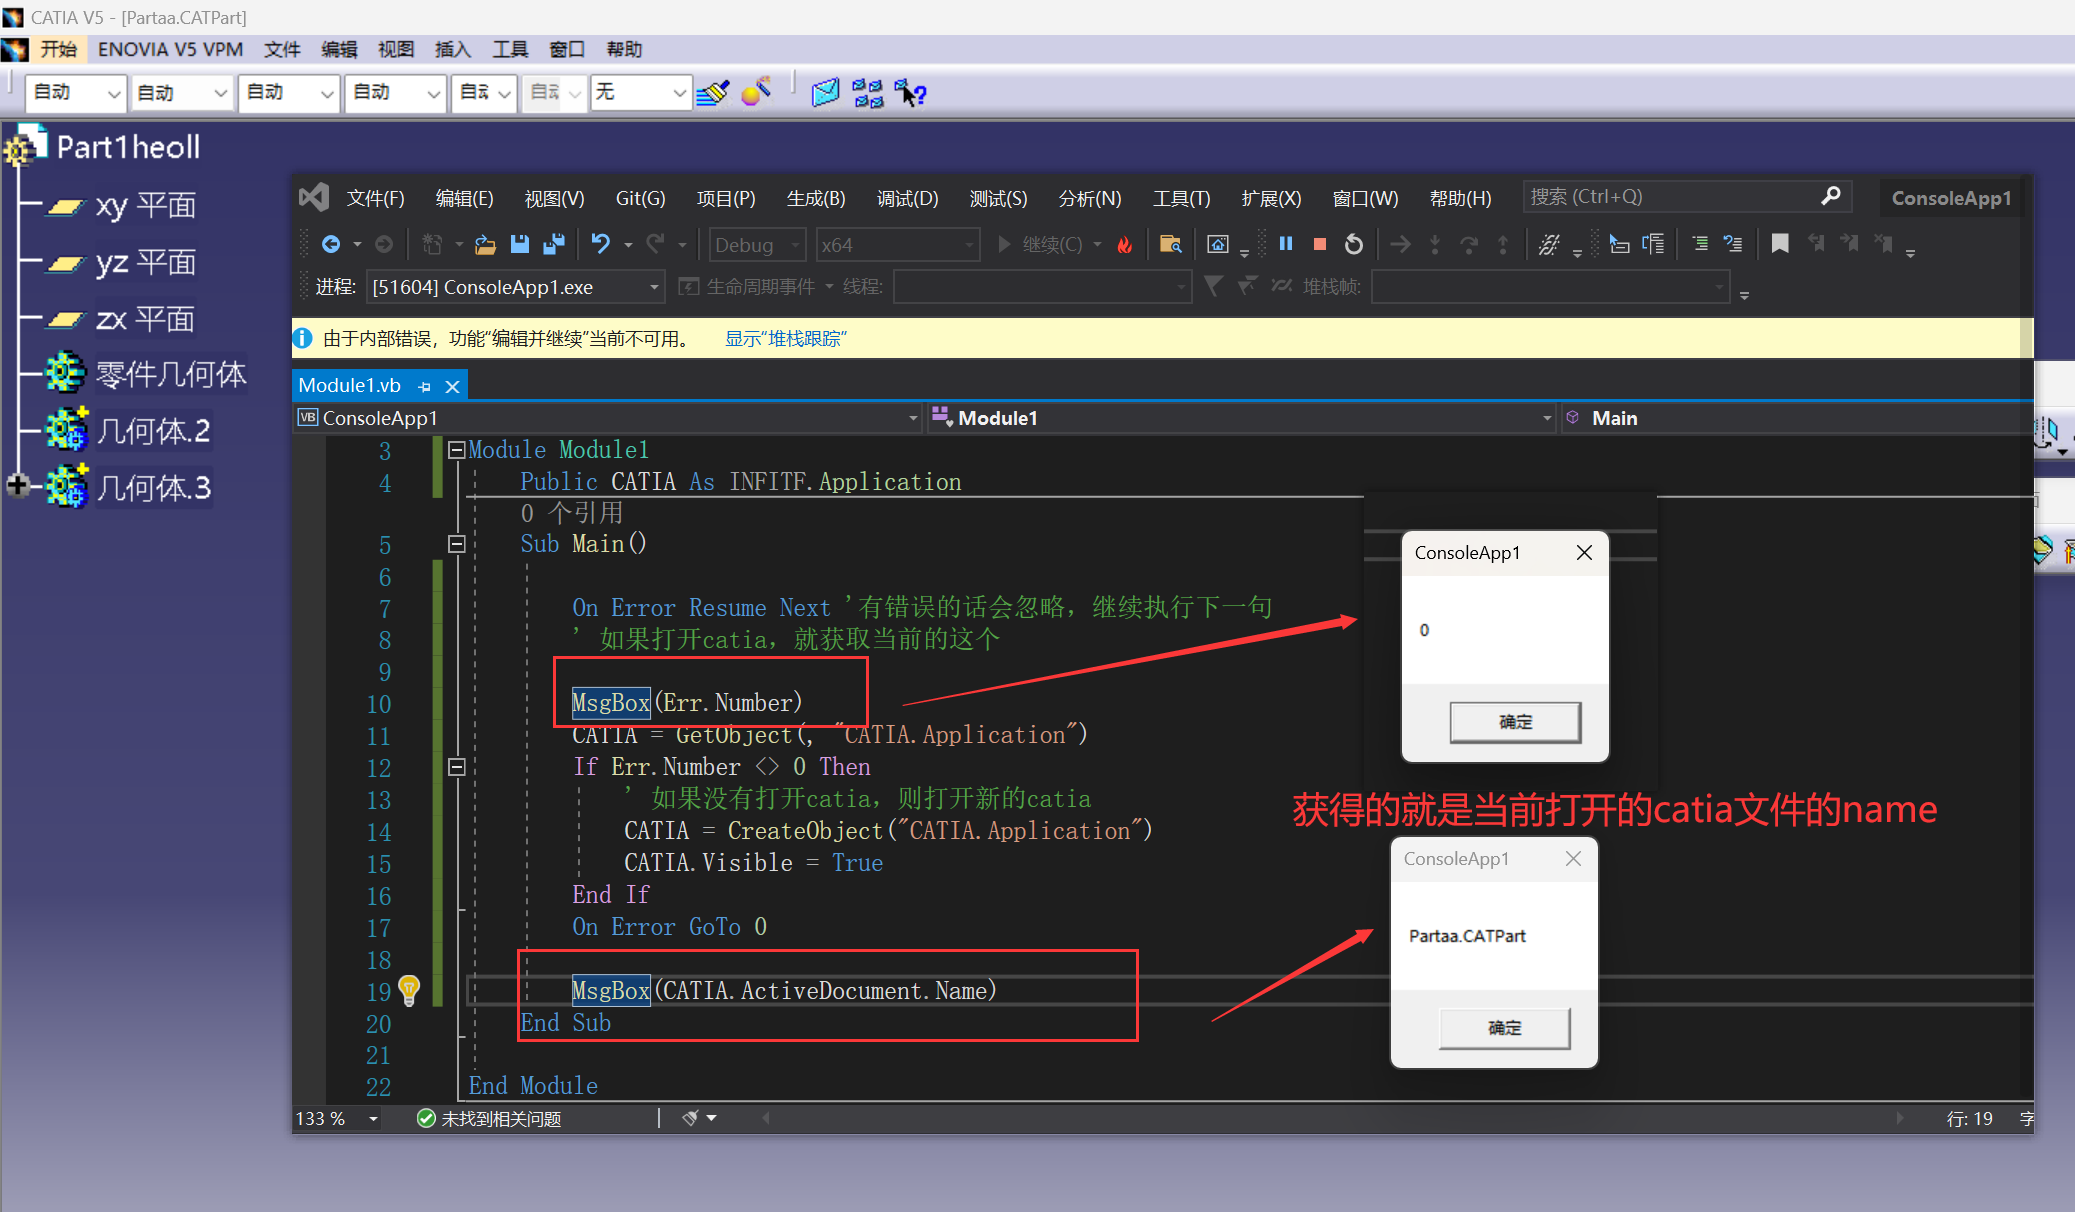Viewport: 2075px width, 1212px height.
Task: Click the navigate backward arrow in Visual Studio
Action: tap(331, 245)
